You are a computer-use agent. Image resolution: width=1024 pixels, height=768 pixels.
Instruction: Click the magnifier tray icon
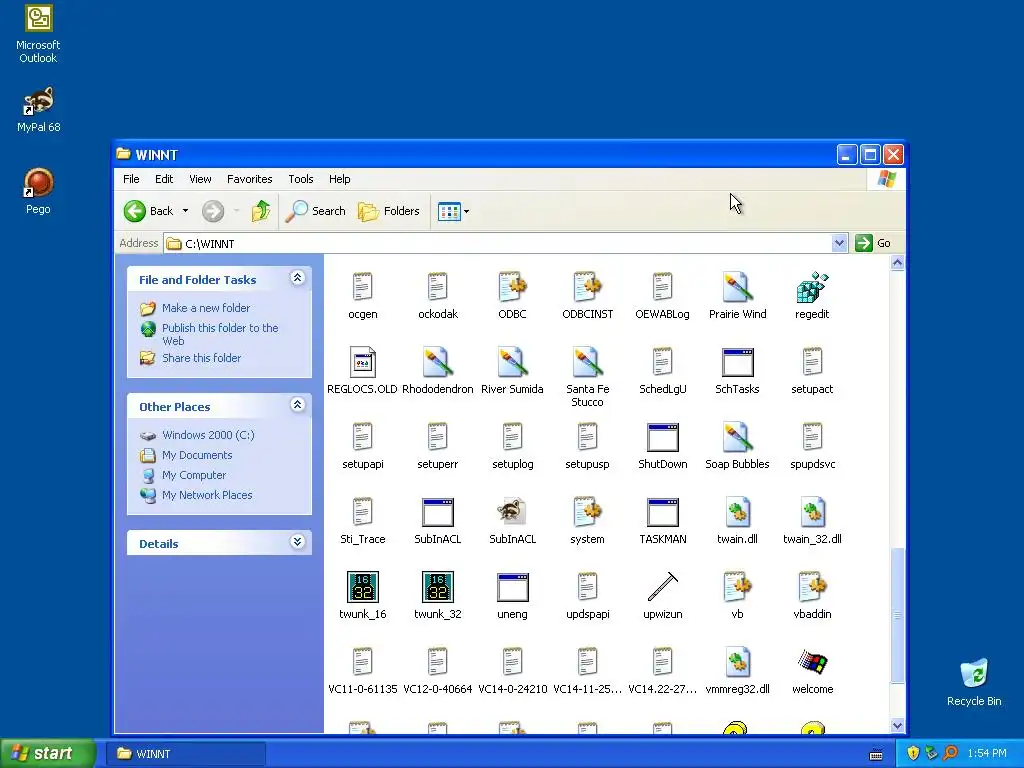point(950,754)
